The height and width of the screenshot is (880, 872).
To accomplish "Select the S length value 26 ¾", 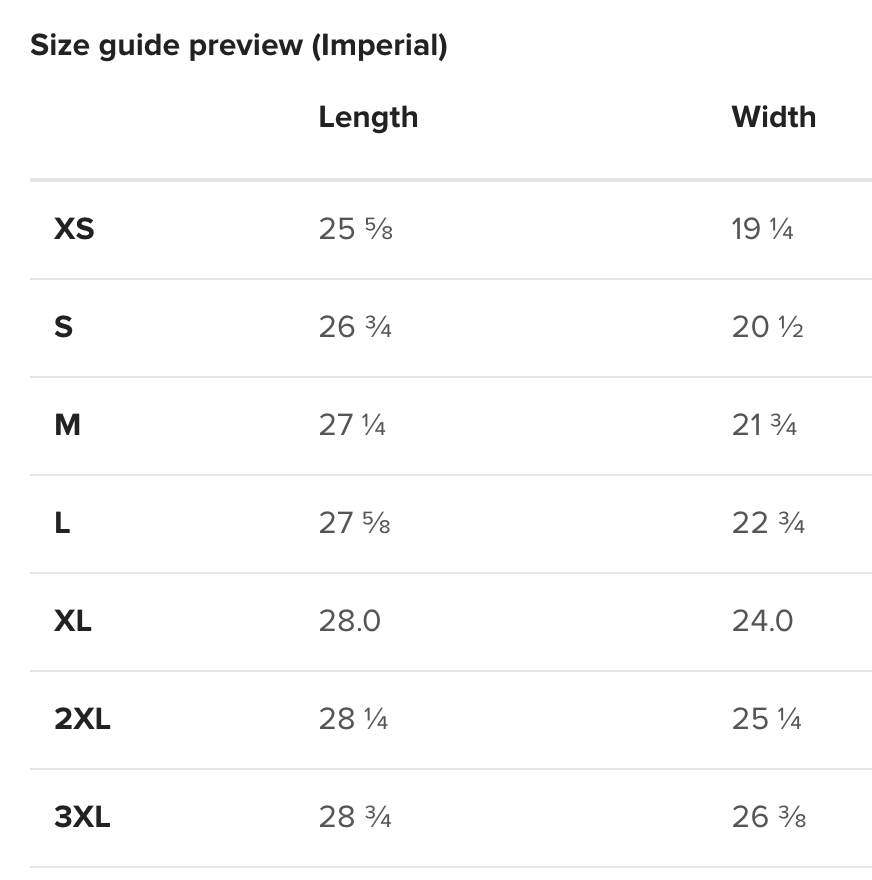I will tap(355, 327).
